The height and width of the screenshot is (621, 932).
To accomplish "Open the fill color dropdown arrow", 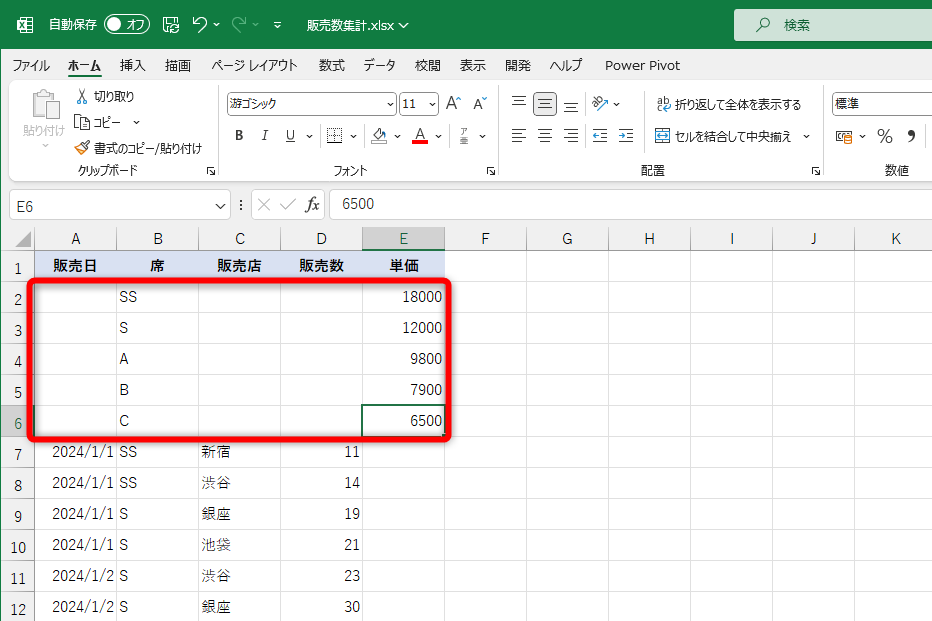I will coord(394,135).
